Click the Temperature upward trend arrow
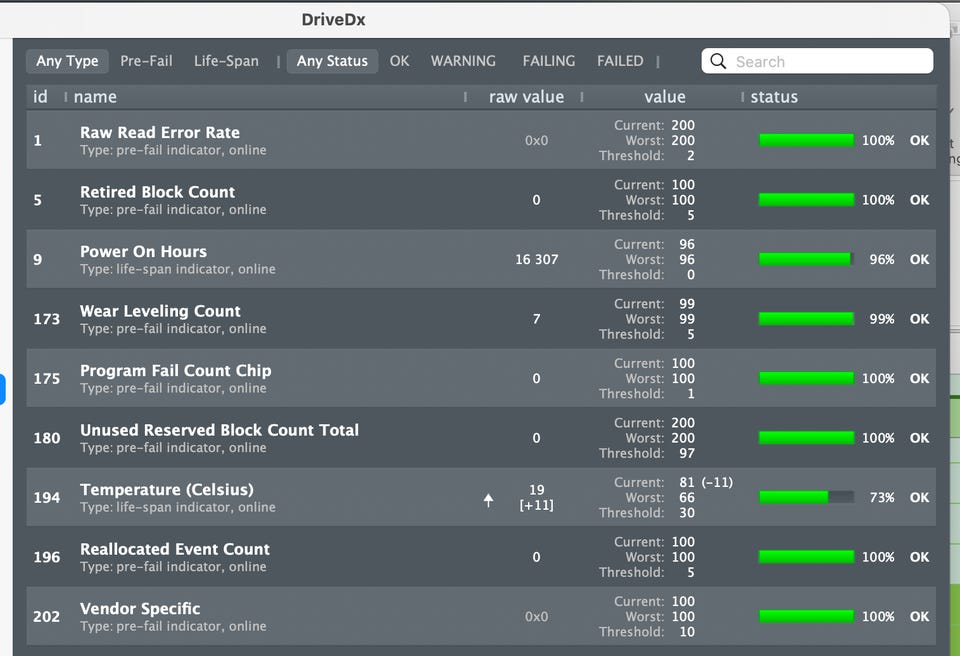Image resolution: width=960 pixels, height=656 pixels. click(x=488, y=500)
